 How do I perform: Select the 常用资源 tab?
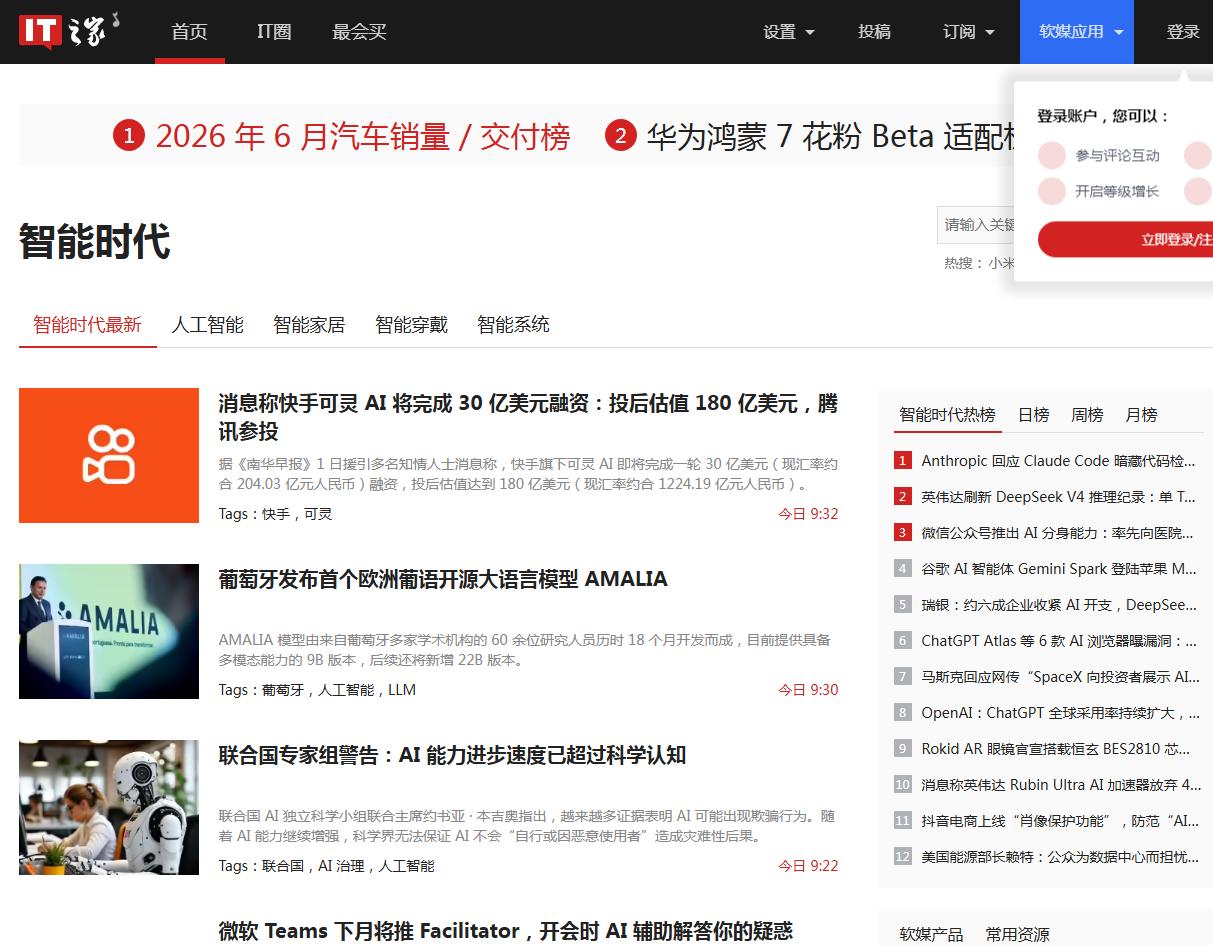tap(1017, 935)
